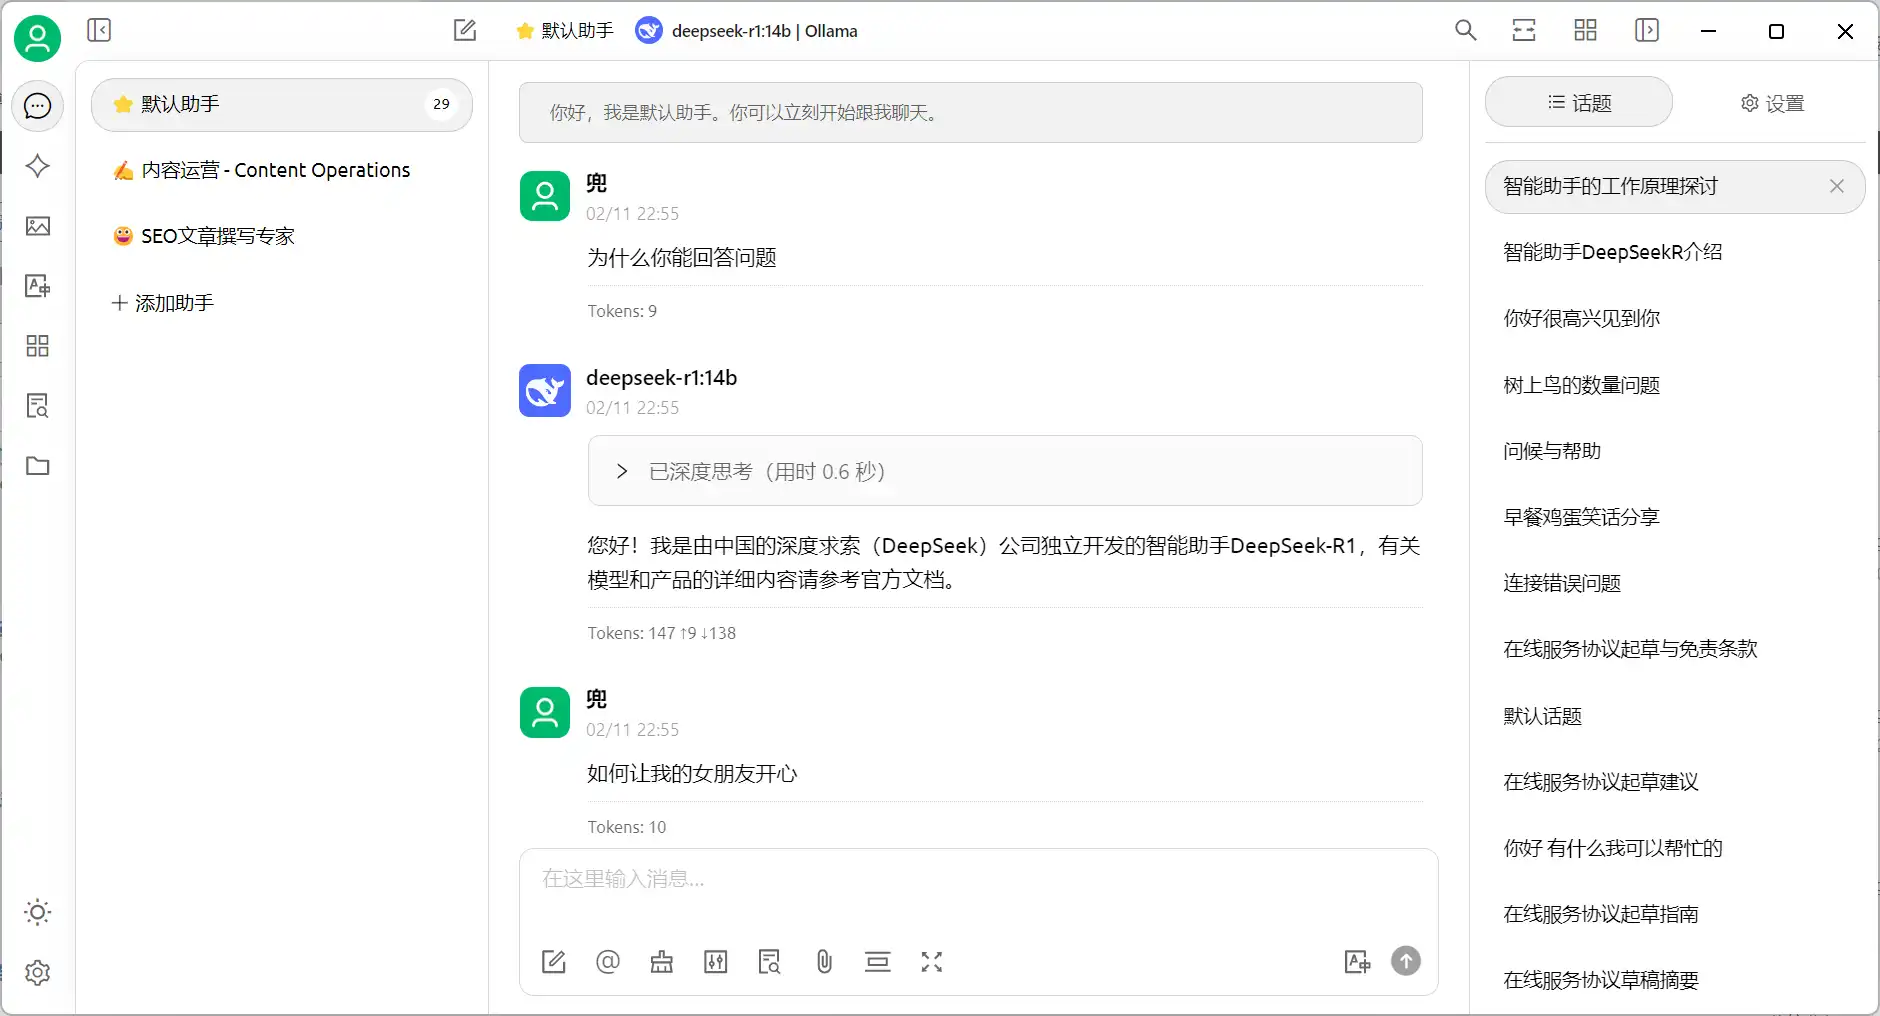Send message with arrow button
This screenshot has height=1016, width=1880.
coord(1406,961)
